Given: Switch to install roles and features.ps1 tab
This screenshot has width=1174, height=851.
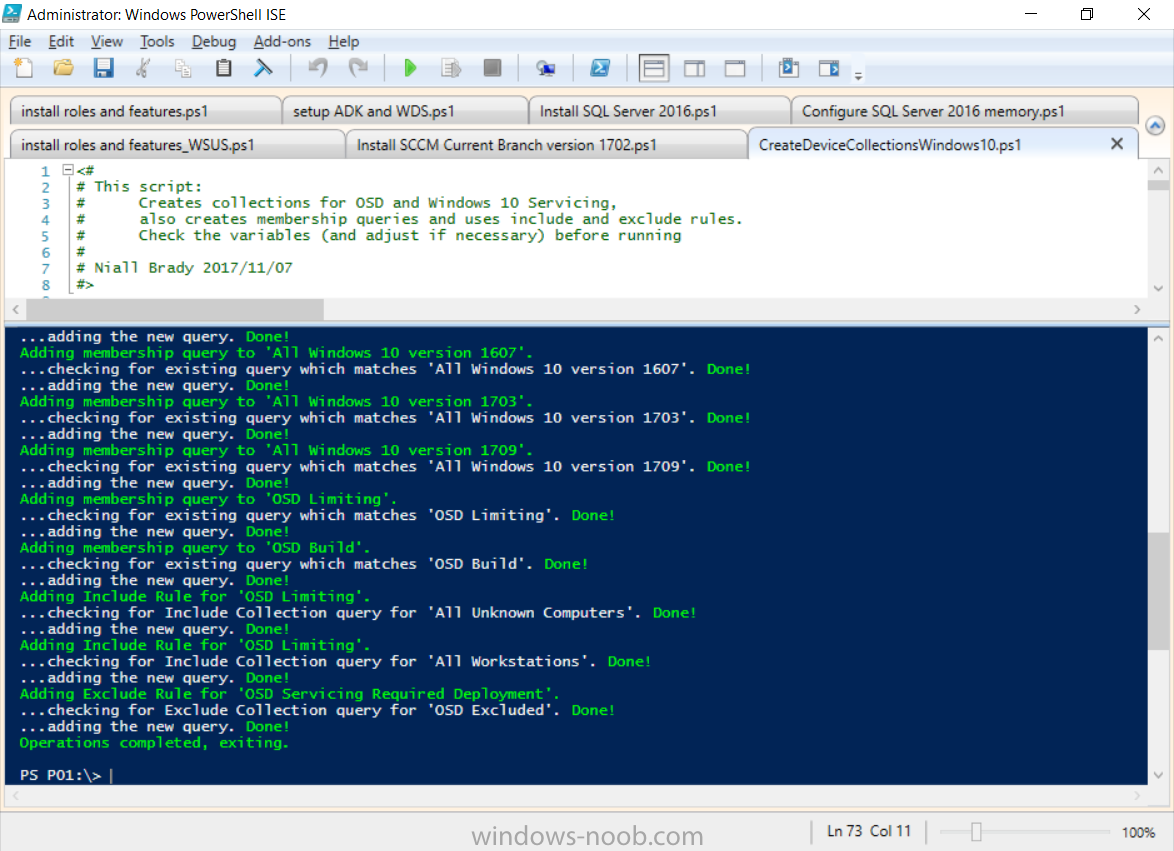Looking at the screenshot, I should pos(145,111).
